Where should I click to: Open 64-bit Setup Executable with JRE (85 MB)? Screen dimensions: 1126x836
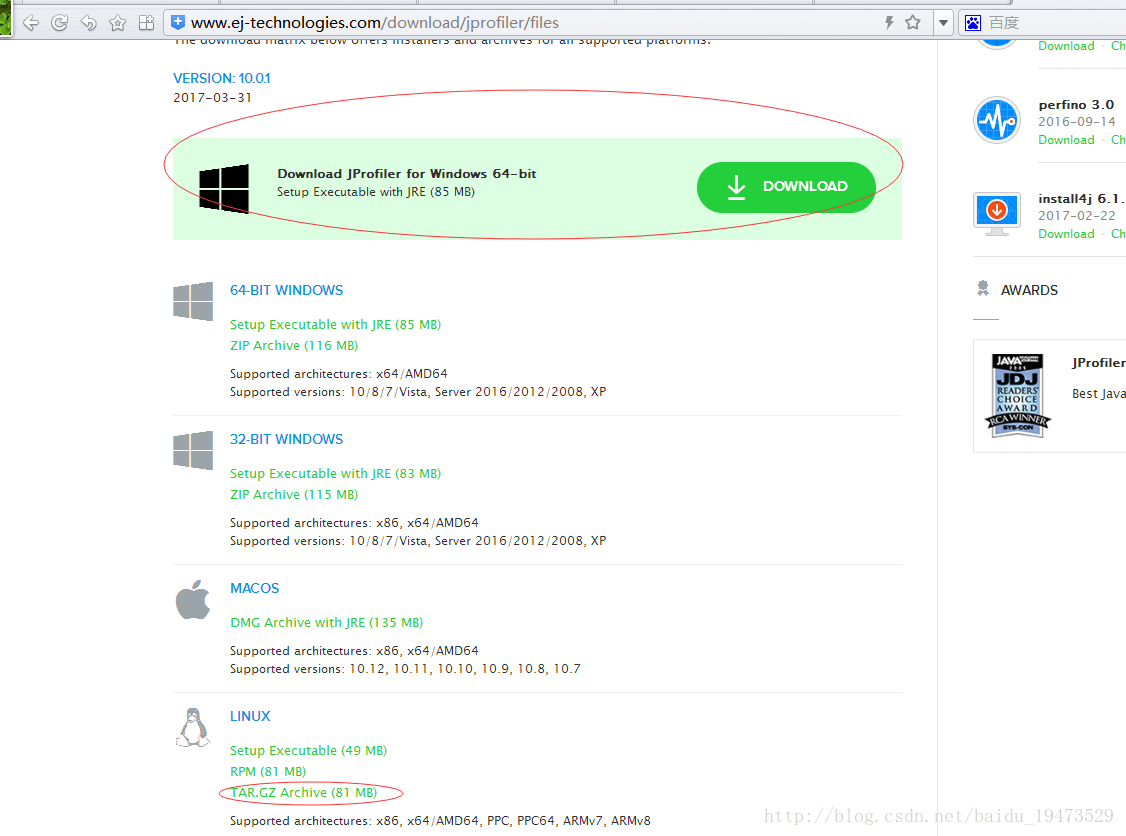click(335, 325)
